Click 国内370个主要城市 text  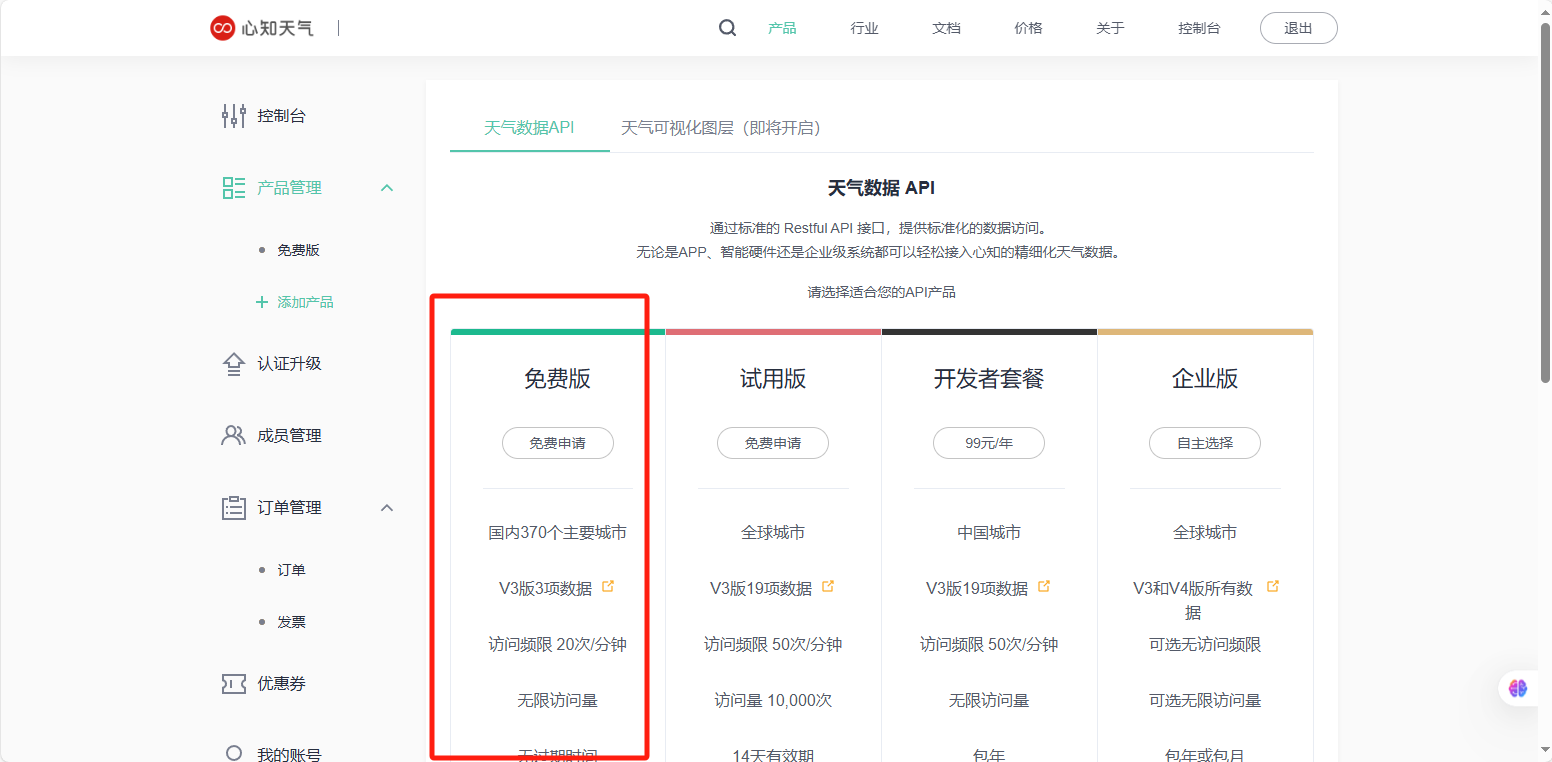coord(558,533)
